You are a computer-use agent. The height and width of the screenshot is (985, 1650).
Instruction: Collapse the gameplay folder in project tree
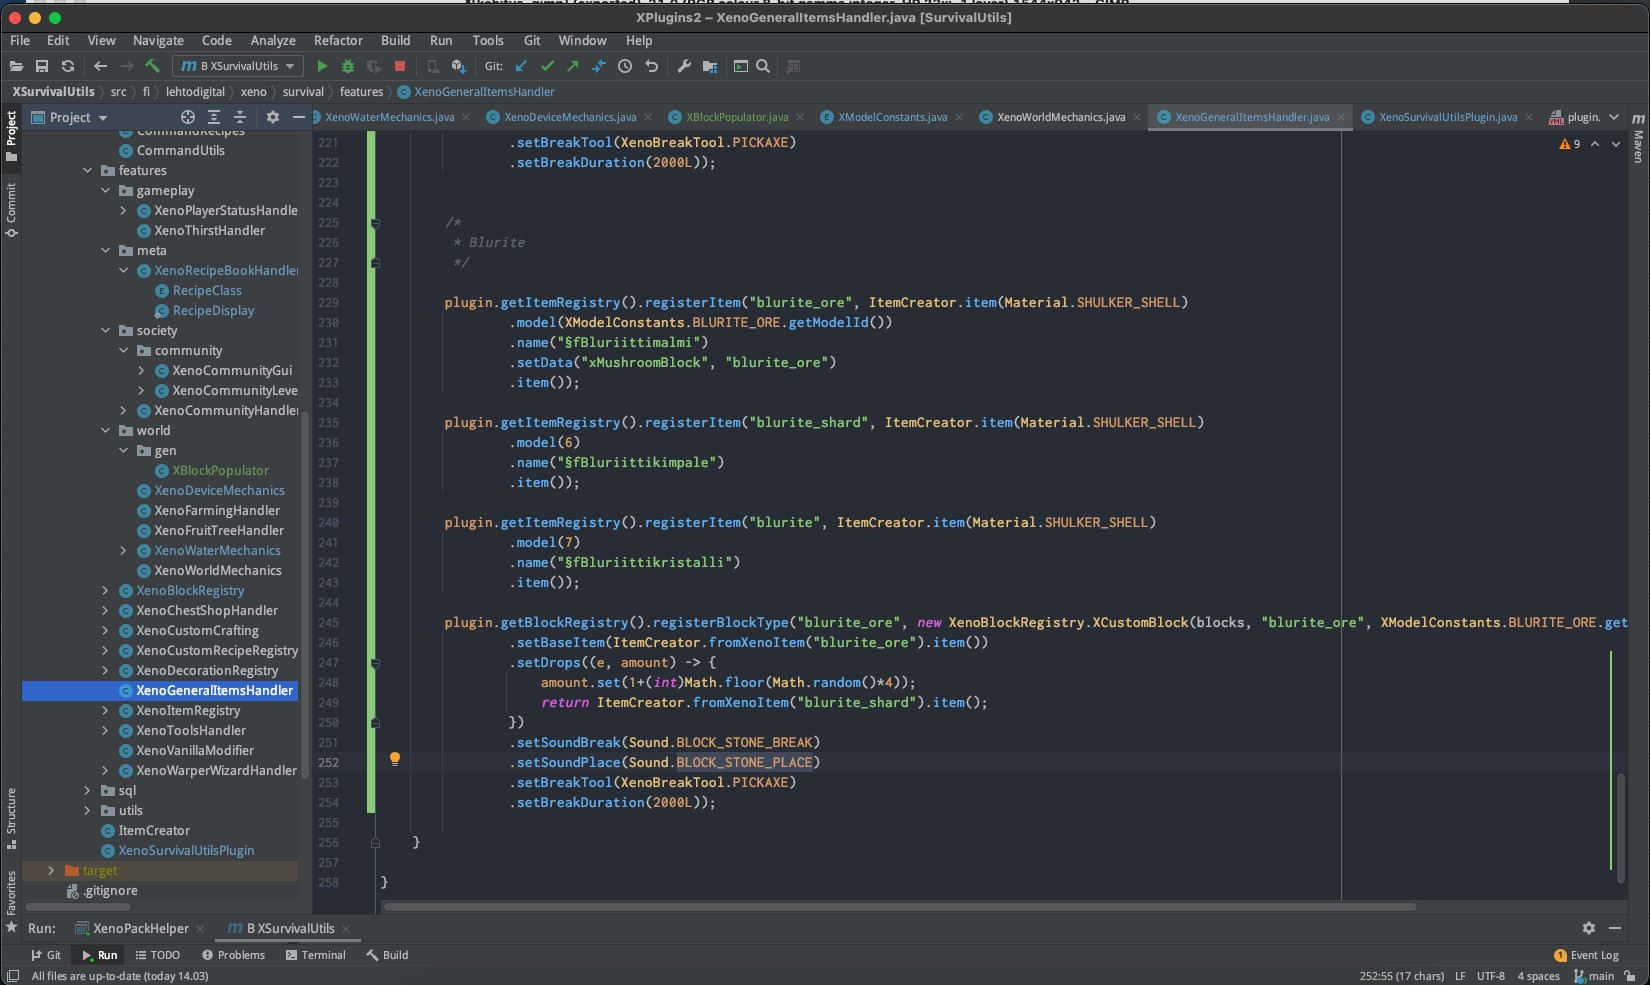coord(106,191)
